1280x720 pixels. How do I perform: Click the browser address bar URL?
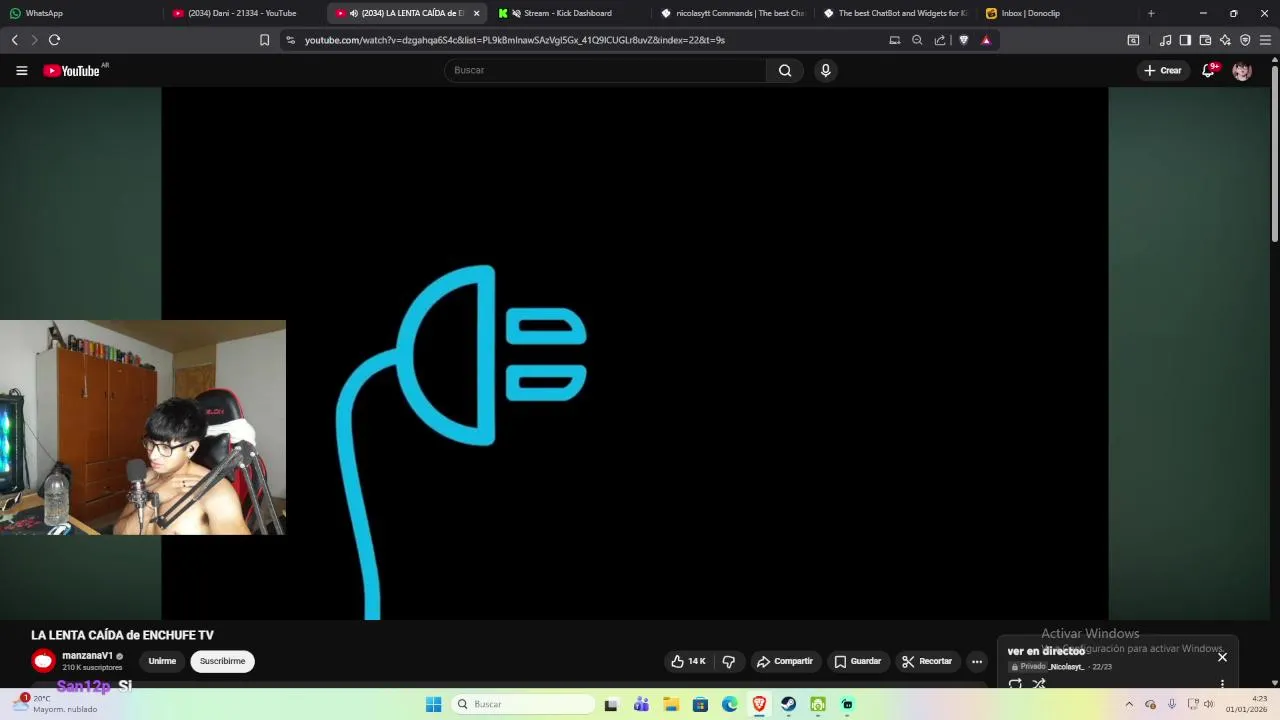coord(515,40)
